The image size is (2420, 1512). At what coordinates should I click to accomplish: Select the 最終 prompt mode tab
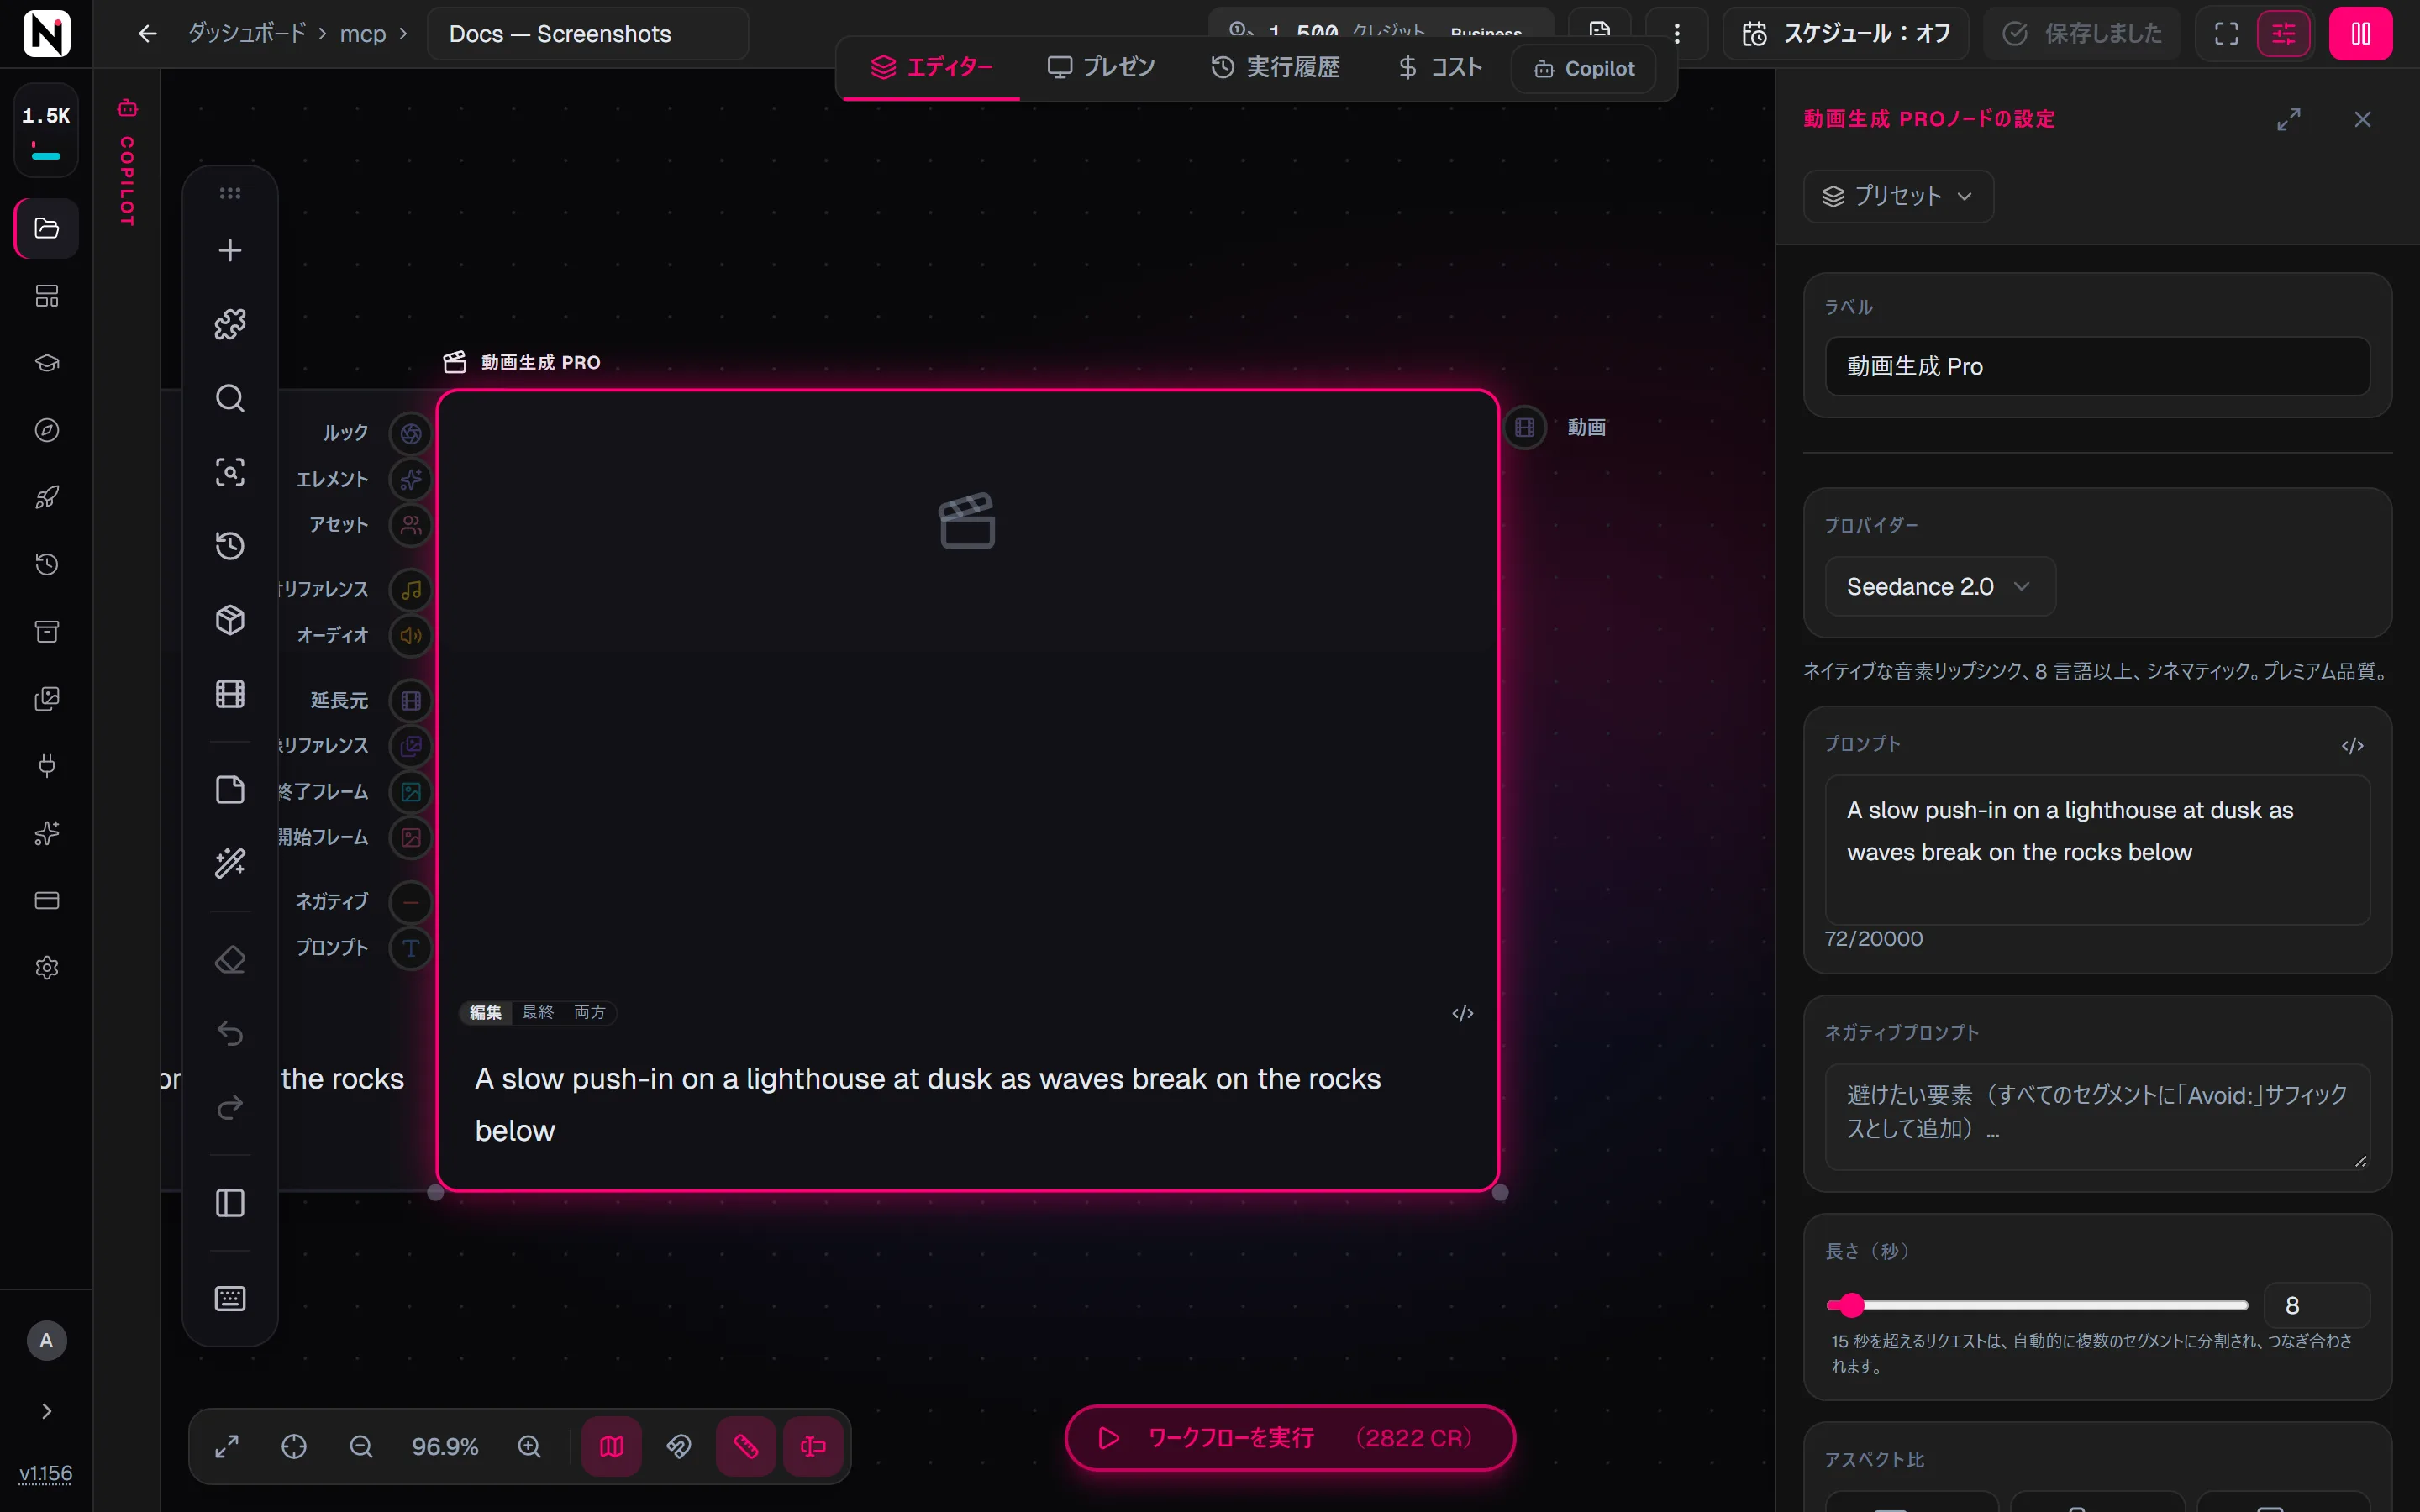pyautogui.click(x=538, y=1012)
